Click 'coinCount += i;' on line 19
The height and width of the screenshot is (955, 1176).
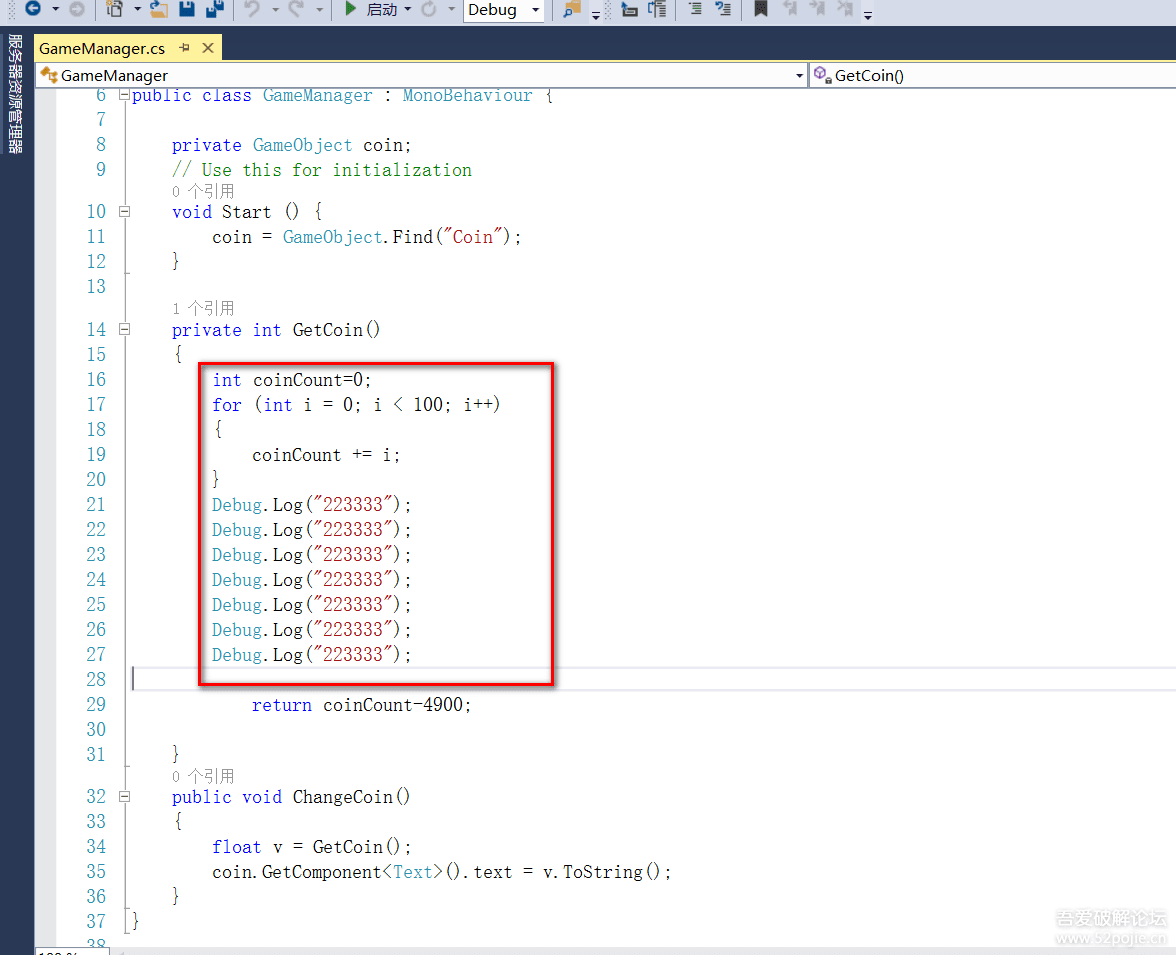pyautogui.click(x=326, y=455)
